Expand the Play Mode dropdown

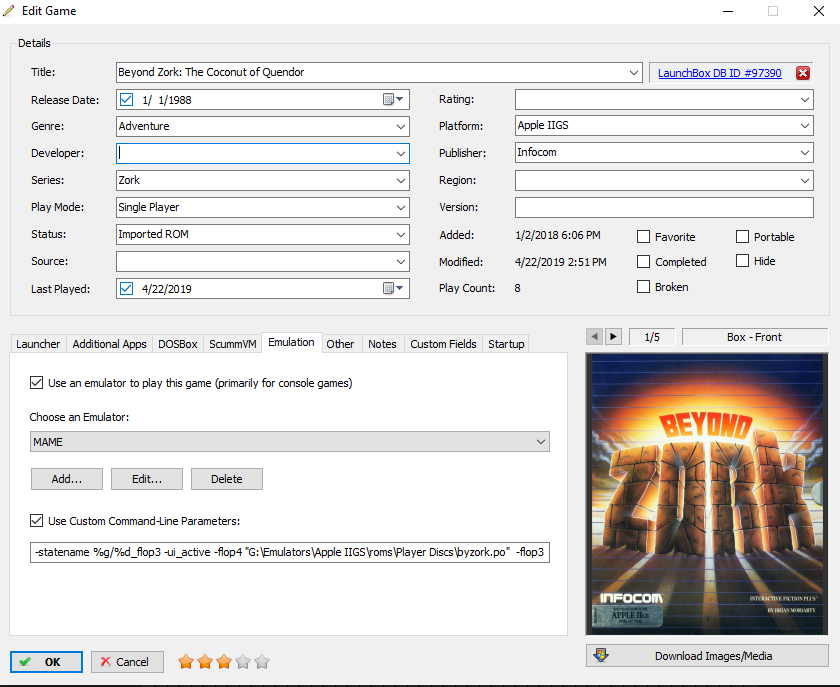(401, 207)
